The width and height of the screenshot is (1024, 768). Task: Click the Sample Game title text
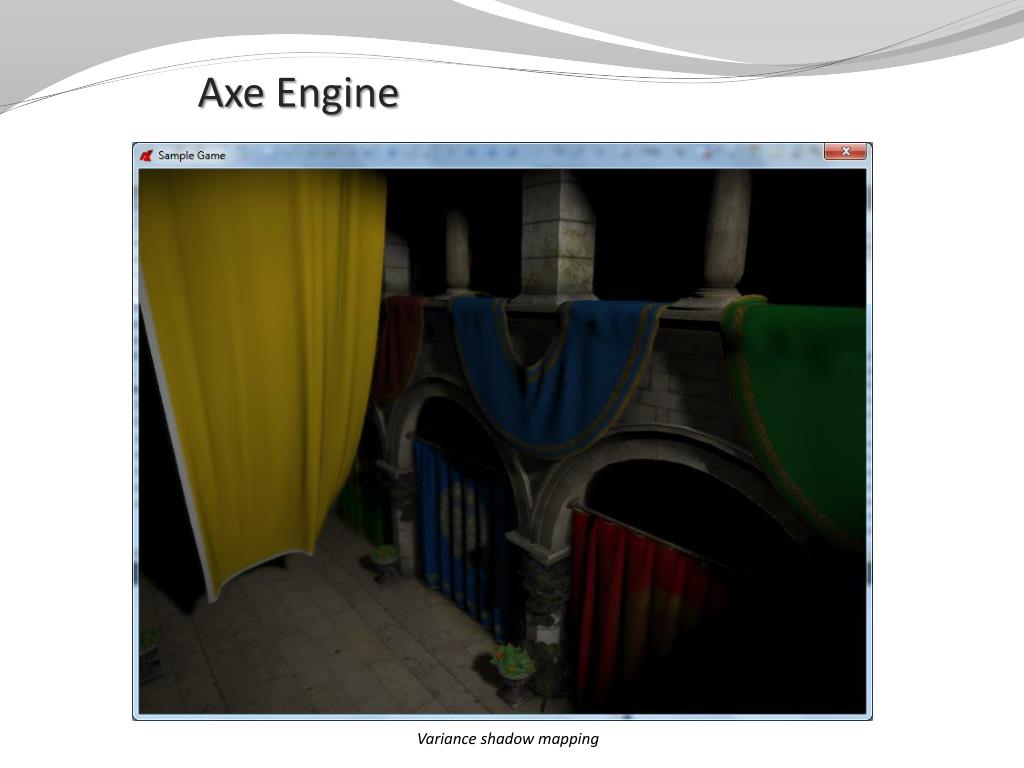191,155
